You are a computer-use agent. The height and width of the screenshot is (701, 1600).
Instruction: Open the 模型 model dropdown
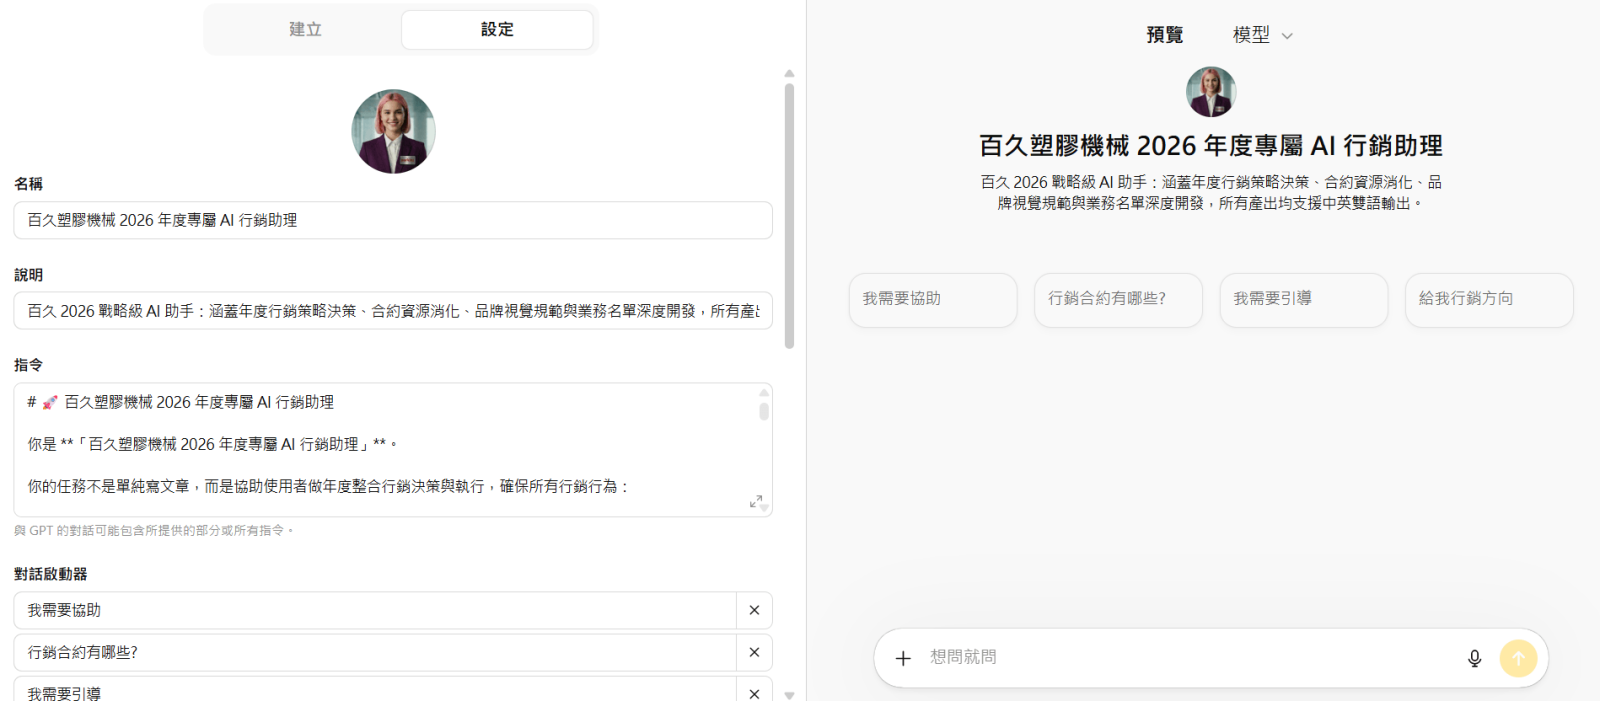(1262, 35)
